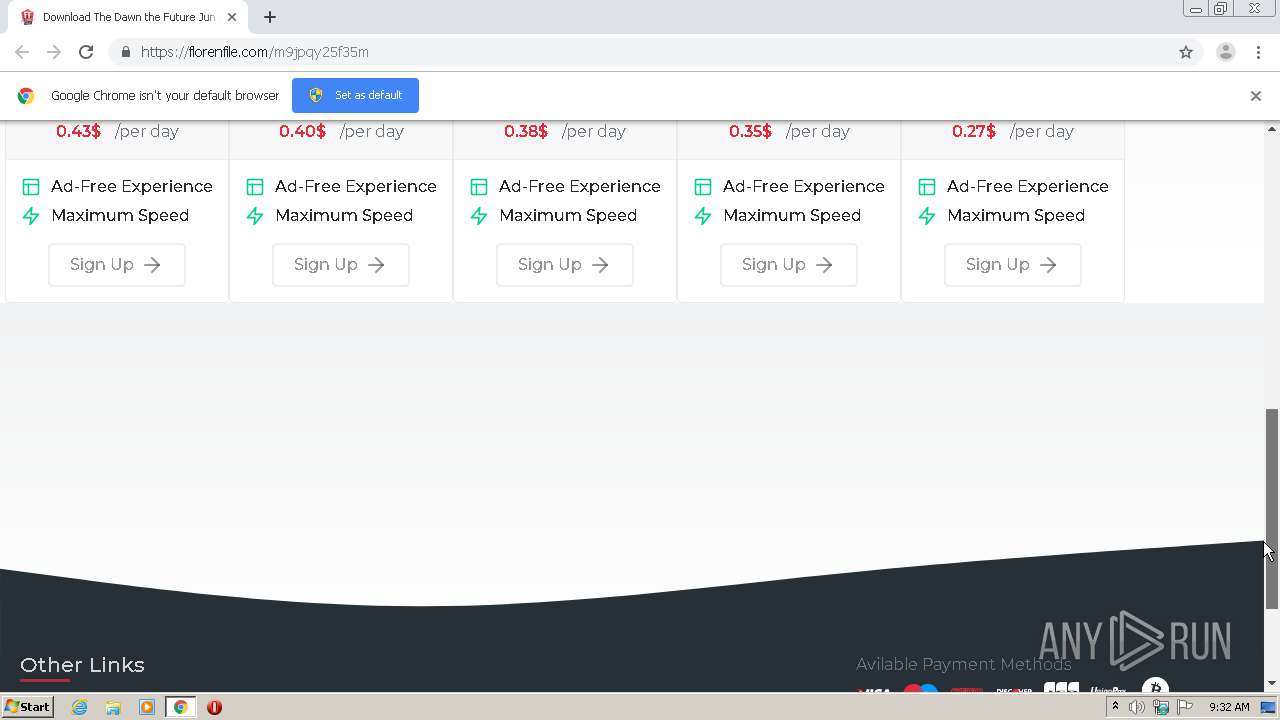Click Sign Up under the 0.40$ plan

tap(340, 265)
